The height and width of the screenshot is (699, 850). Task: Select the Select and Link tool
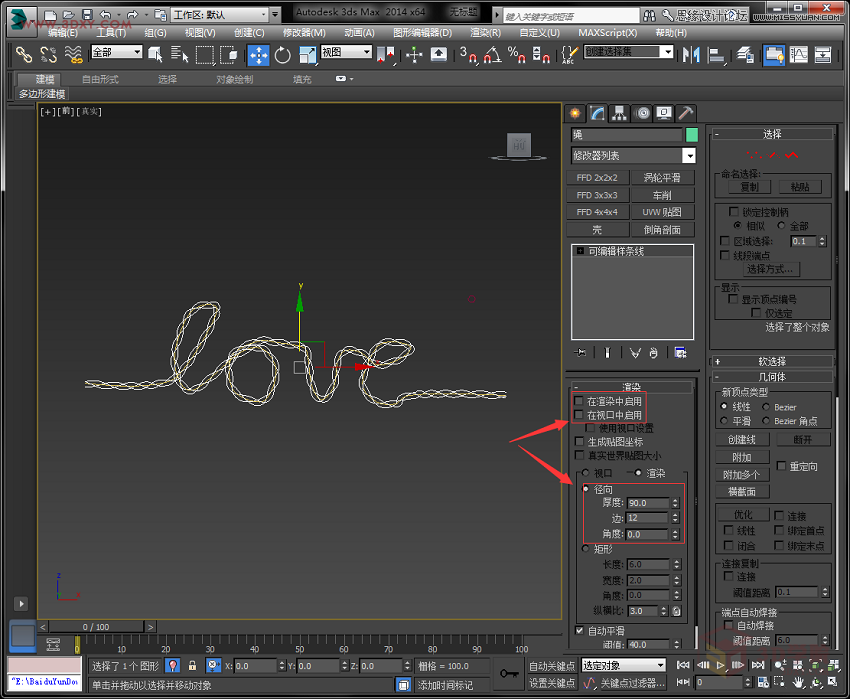[x=24, y=55]
